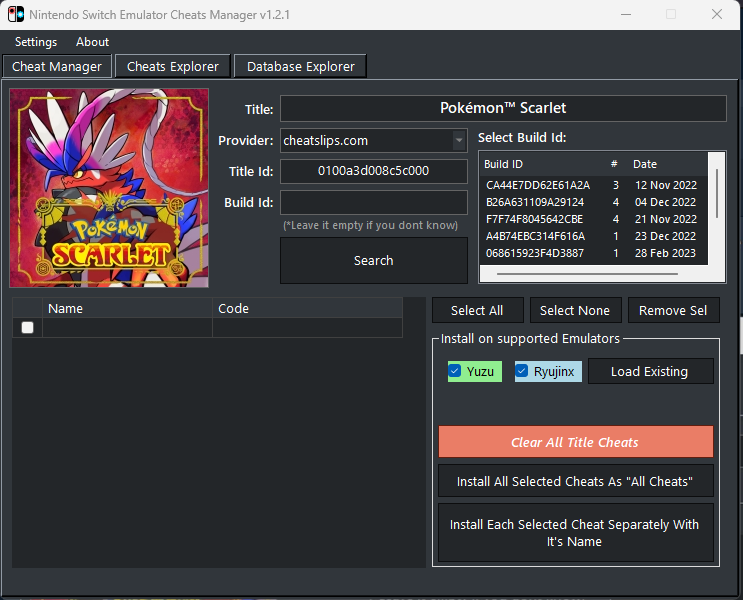Install each selected cheat separately with its name
Screen dimensions: 743x600
575,533
